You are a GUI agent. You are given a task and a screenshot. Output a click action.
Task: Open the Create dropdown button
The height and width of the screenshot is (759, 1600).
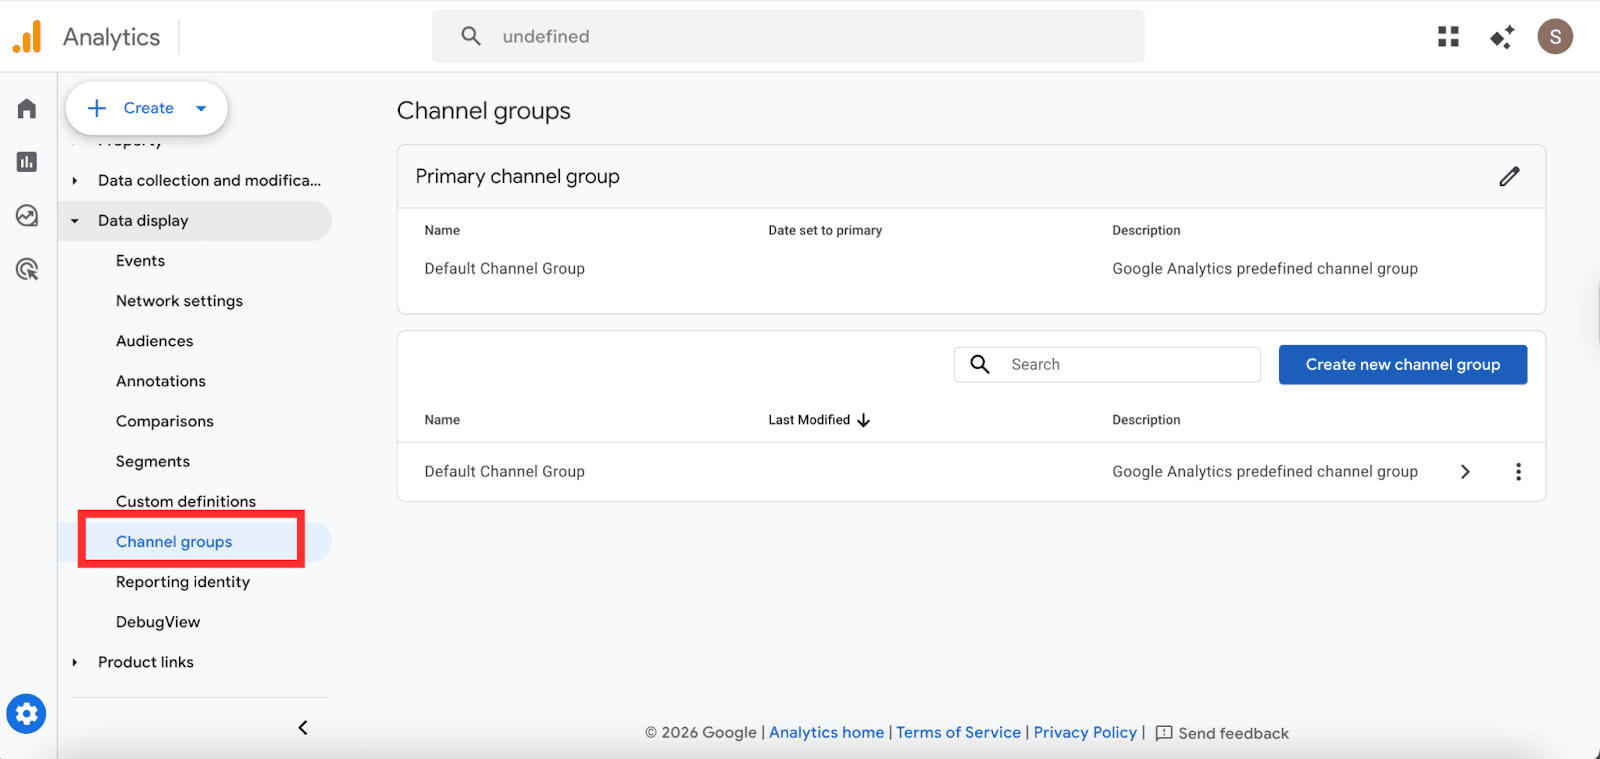click(147, 108)
